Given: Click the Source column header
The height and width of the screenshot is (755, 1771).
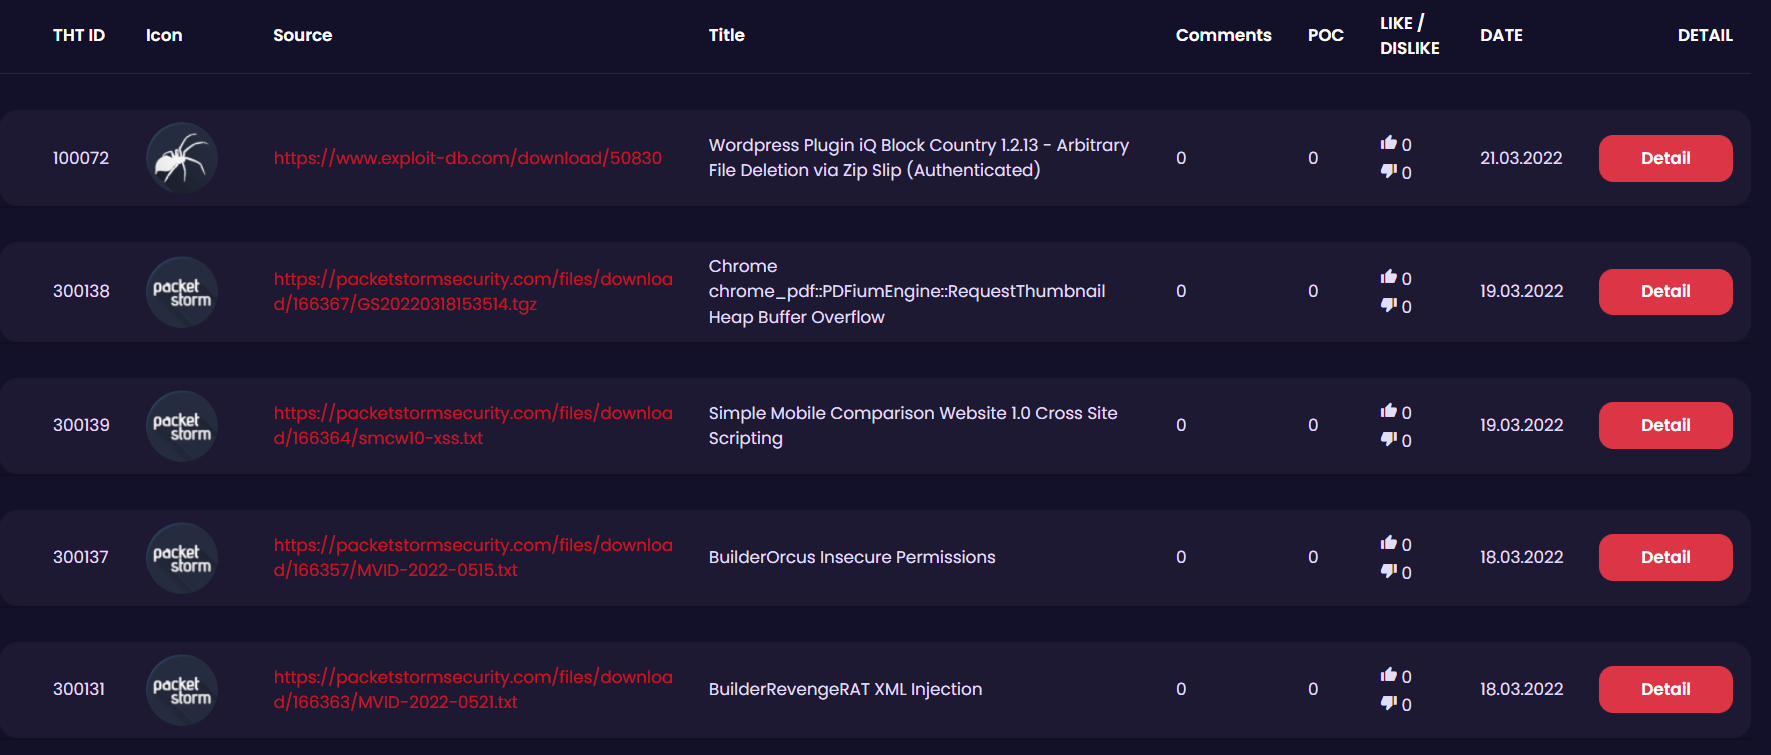Looking at the screenshot, I should pos(303,35).
